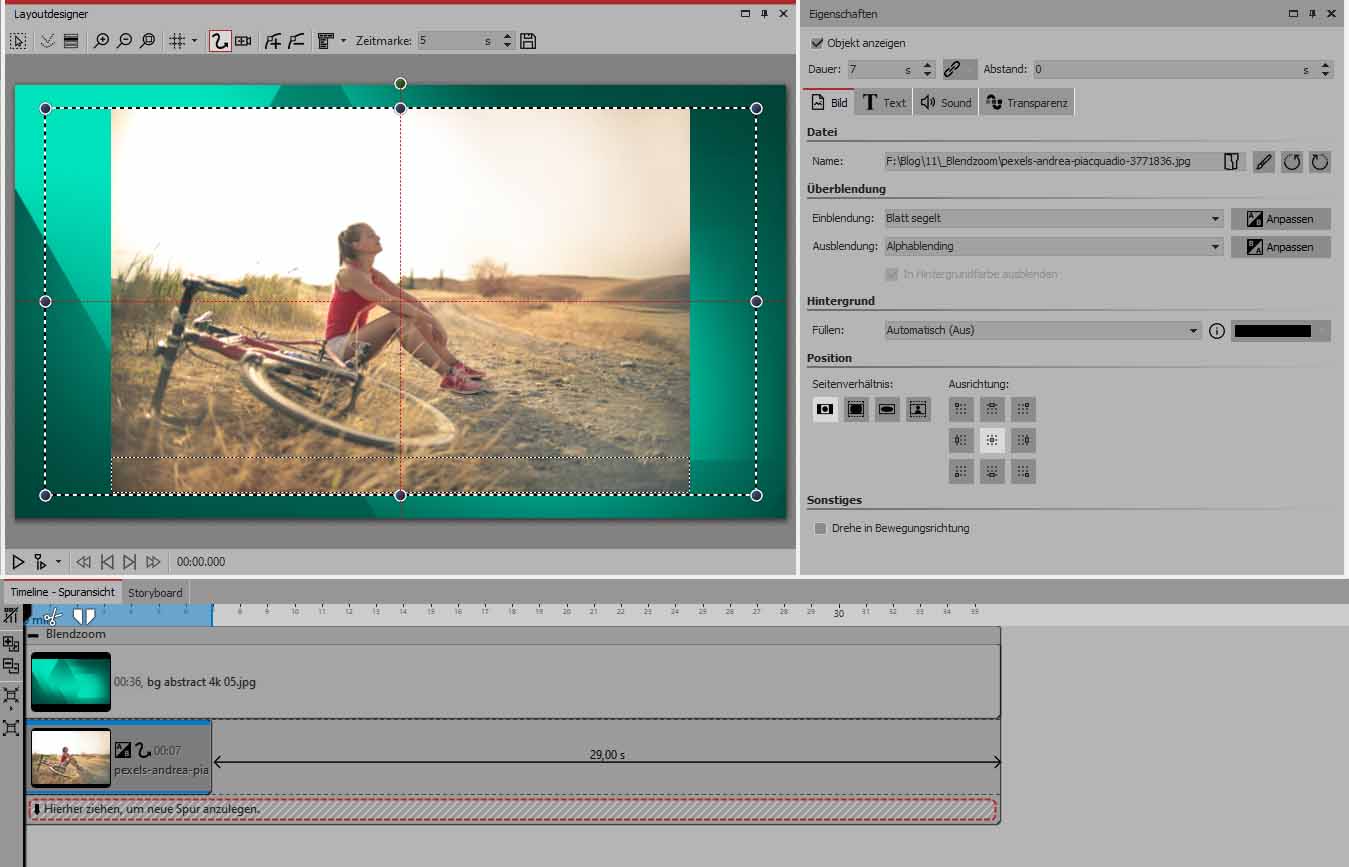Click Anpassen button for Ausblendung
1349x867 pixels.
(x=1280, y=247)
